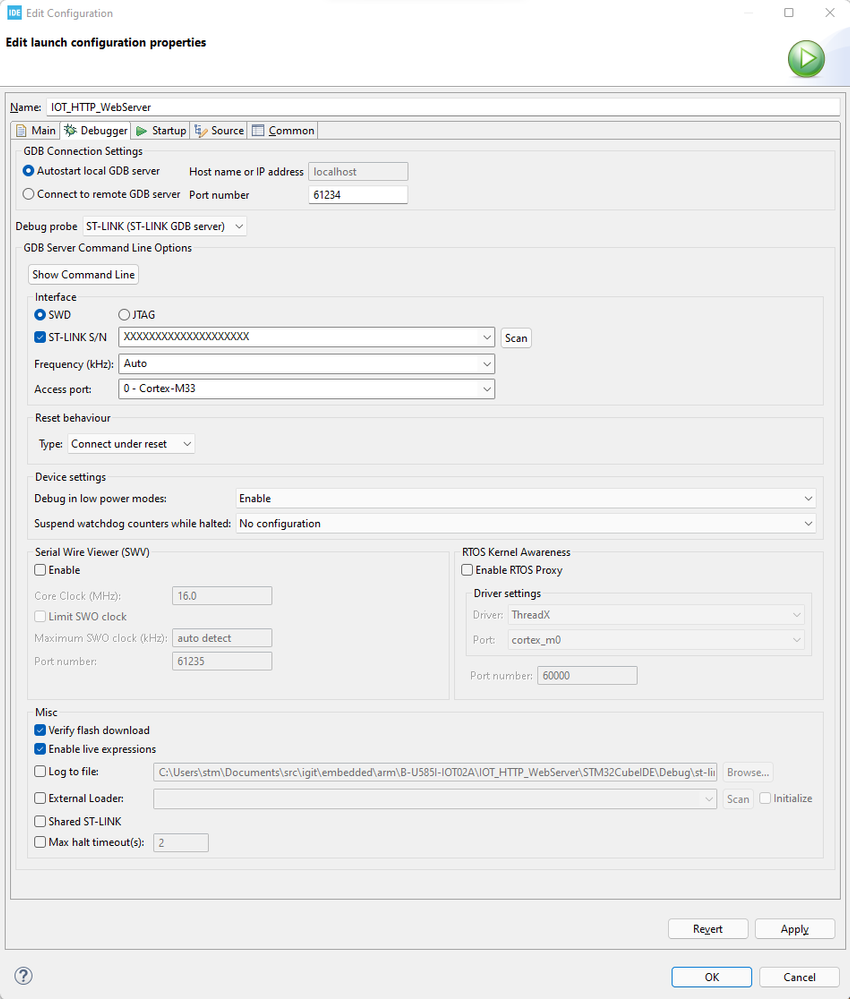Click Show Command Line button
This screenshot has width=850, height=999.
83,275
